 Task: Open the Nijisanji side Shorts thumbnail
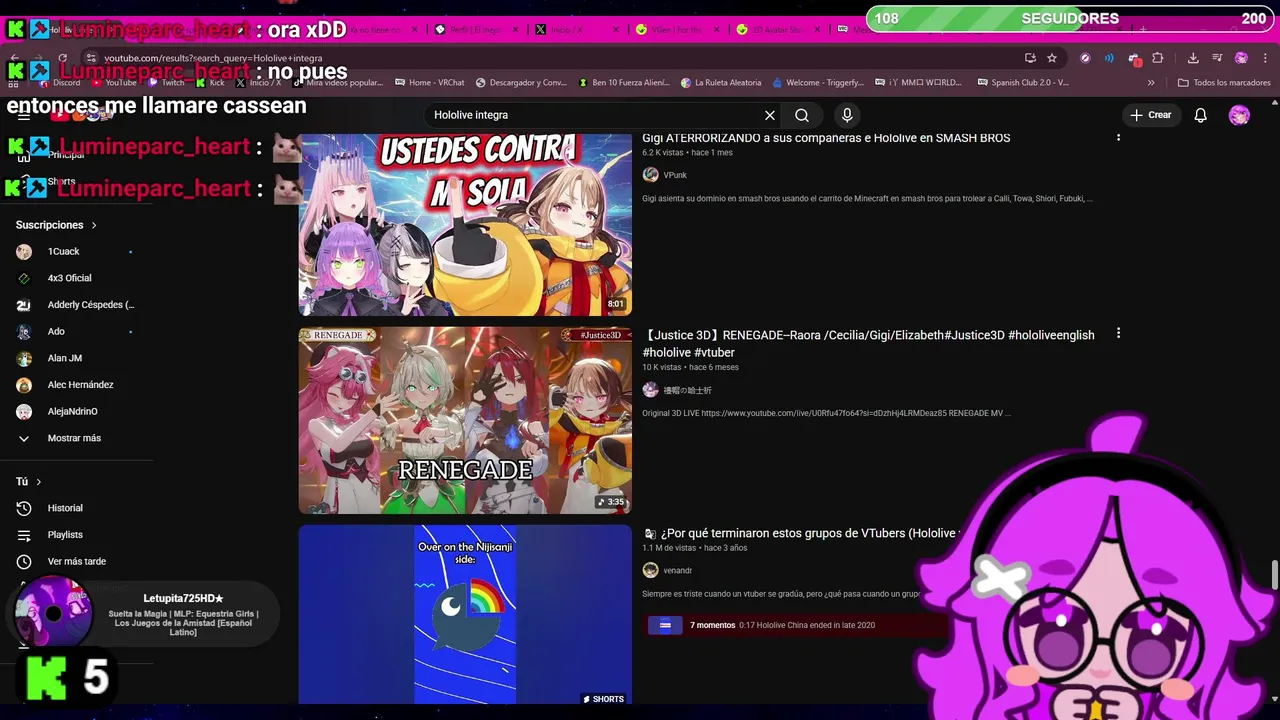[x=465, y=615]
